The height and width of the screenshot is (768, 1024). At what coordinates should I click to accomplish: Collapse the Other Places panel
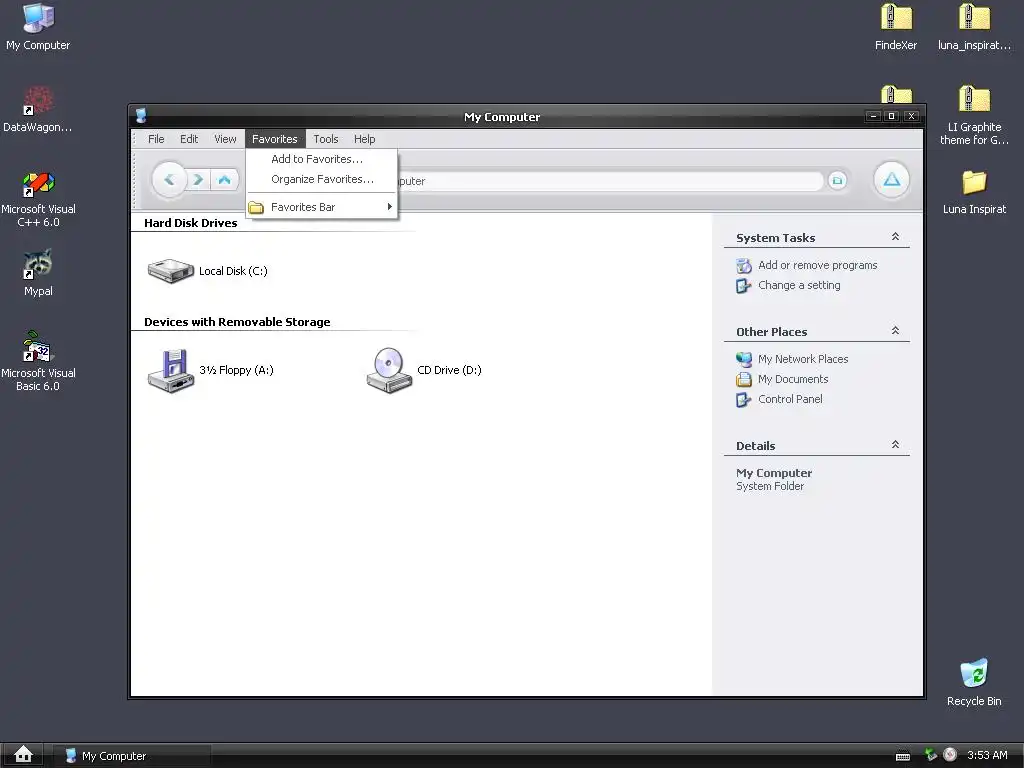point(895,330)
